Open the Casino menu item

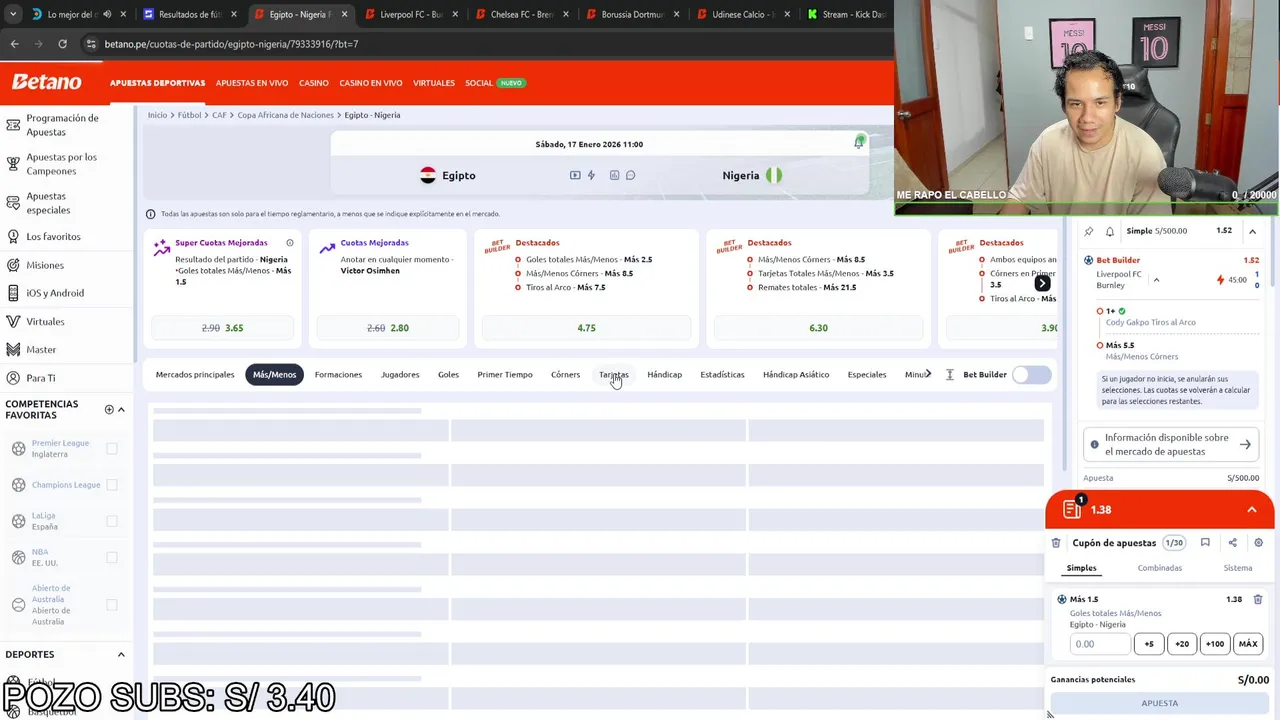coord(313,83)
